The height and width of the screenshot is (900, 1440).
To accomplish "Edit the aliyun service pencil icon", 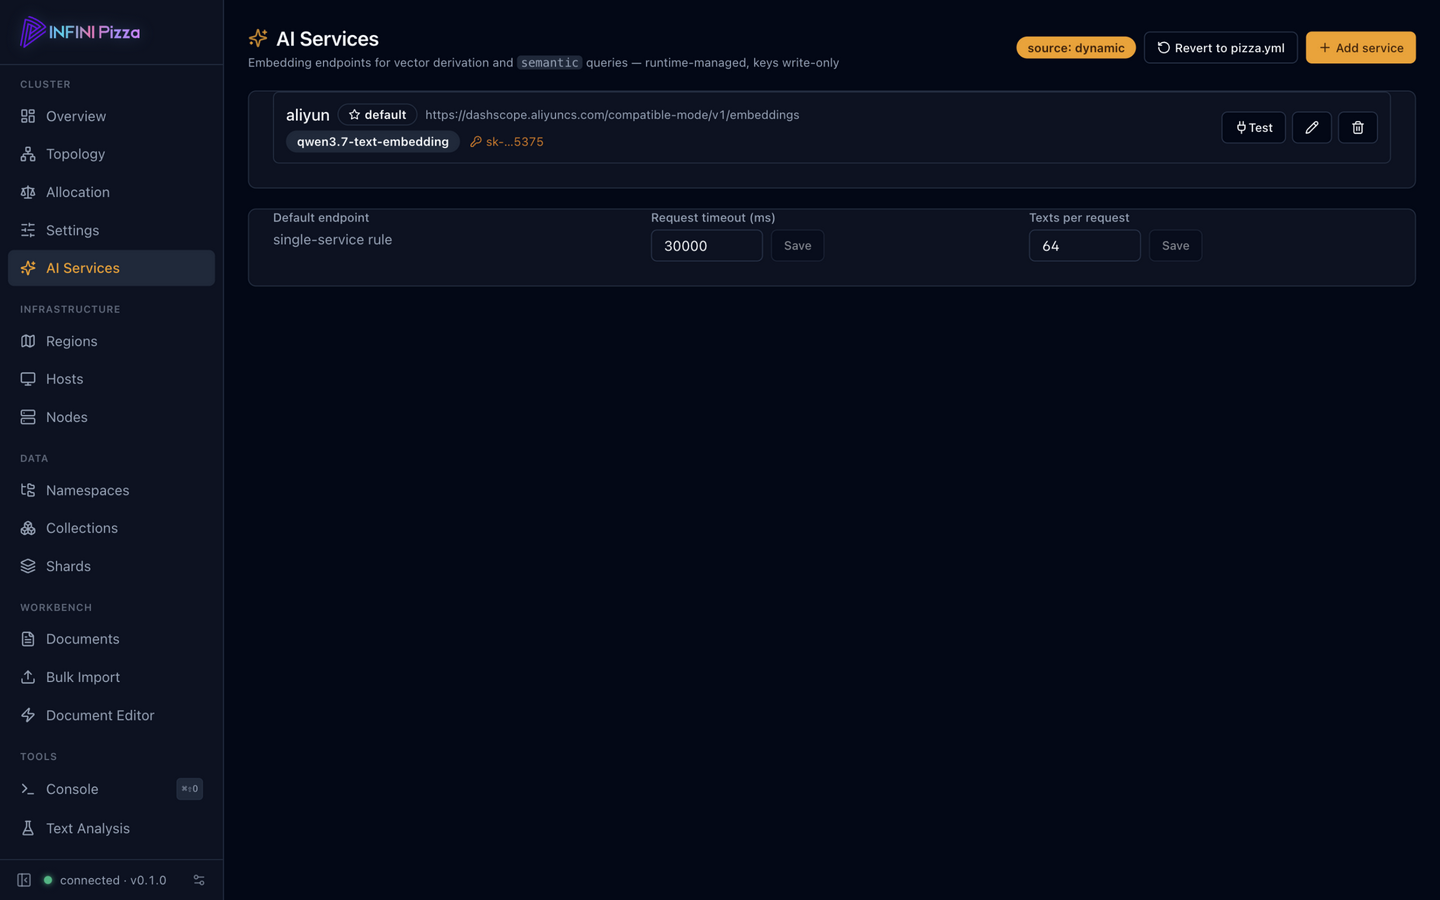I will point(1312,127).
